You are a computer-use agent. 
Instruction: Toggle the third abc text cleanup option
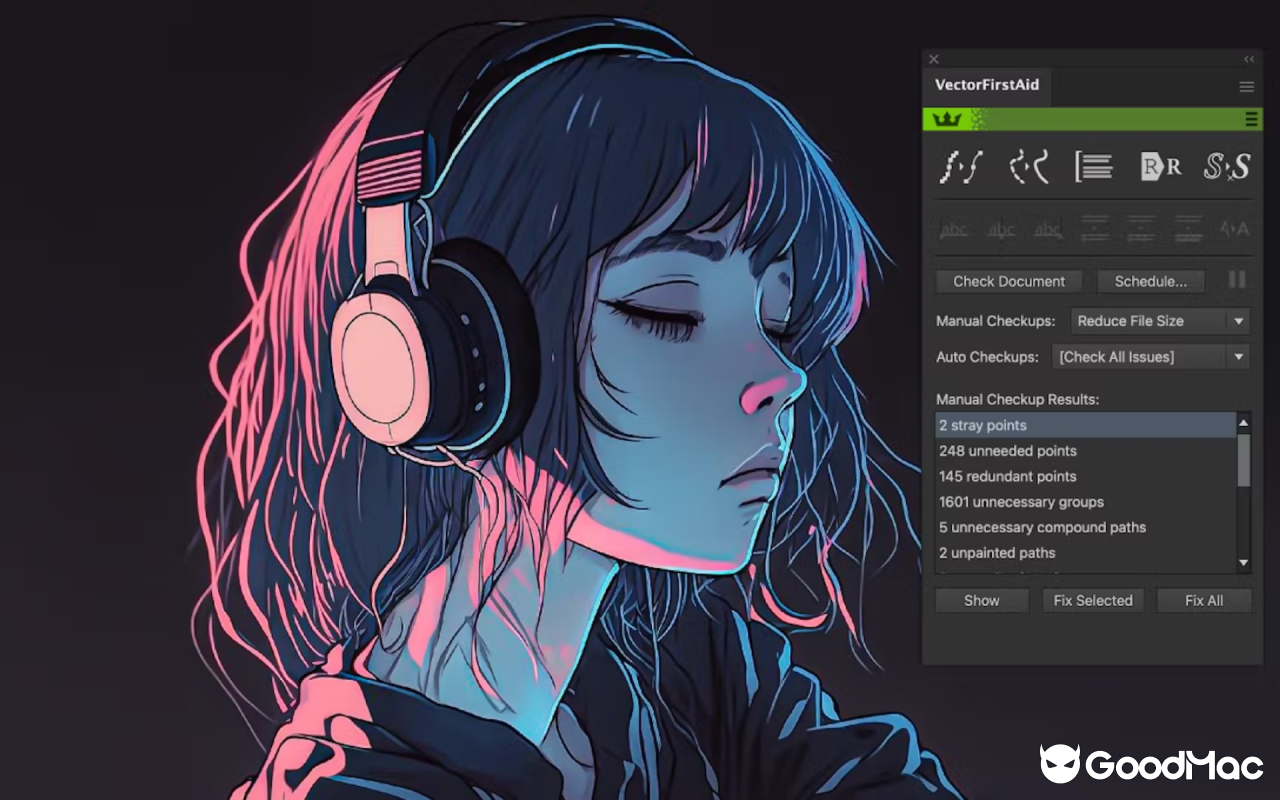tap(1047, 229)
